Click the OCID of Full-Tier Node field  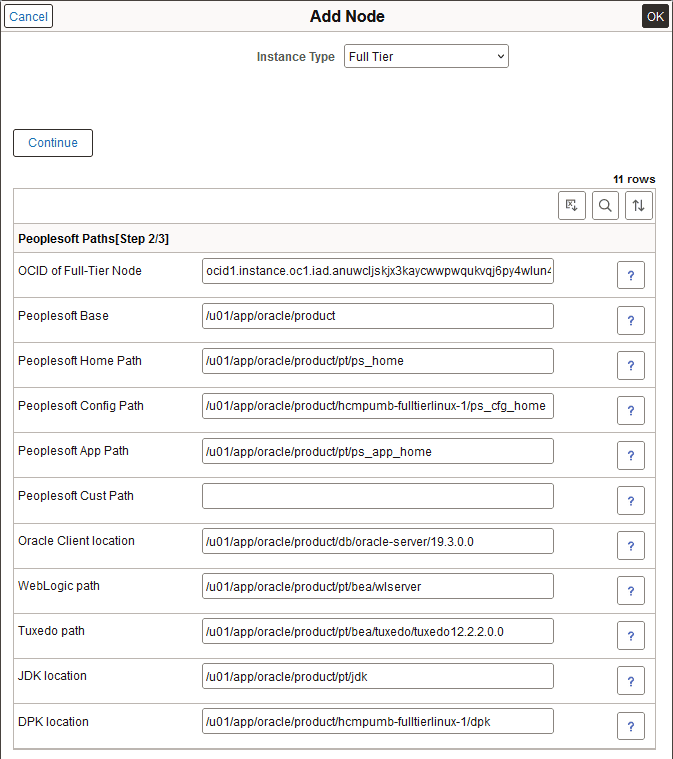click(x=378, y=271)
